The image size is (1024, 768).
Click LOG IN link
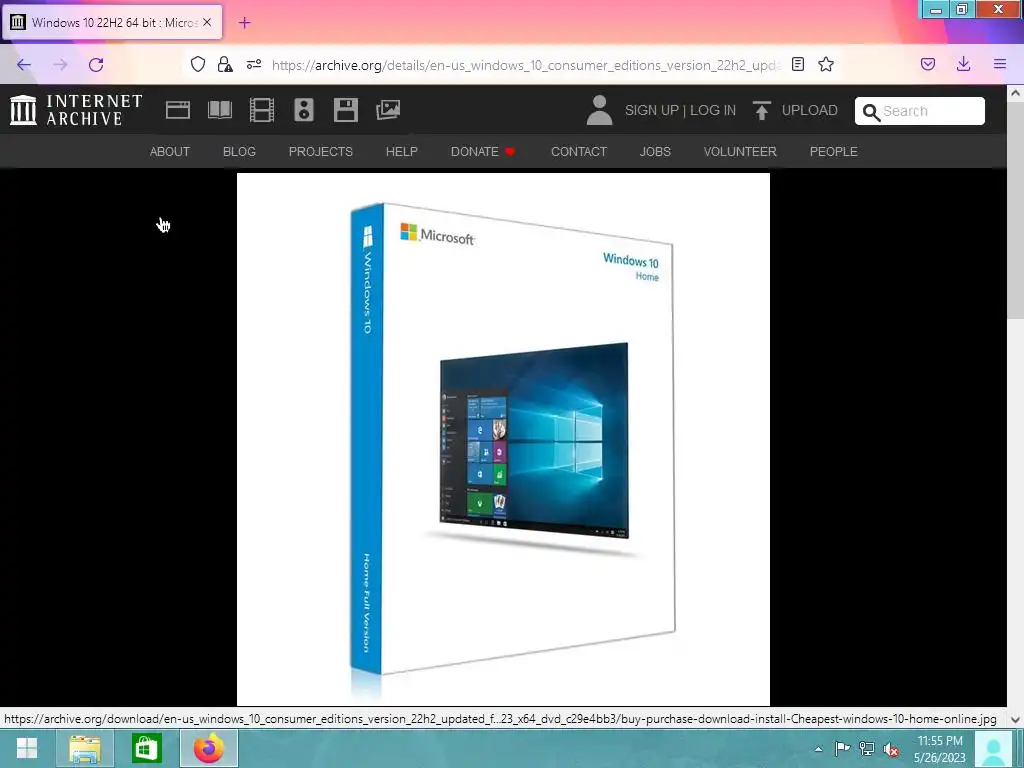point(713,110)
